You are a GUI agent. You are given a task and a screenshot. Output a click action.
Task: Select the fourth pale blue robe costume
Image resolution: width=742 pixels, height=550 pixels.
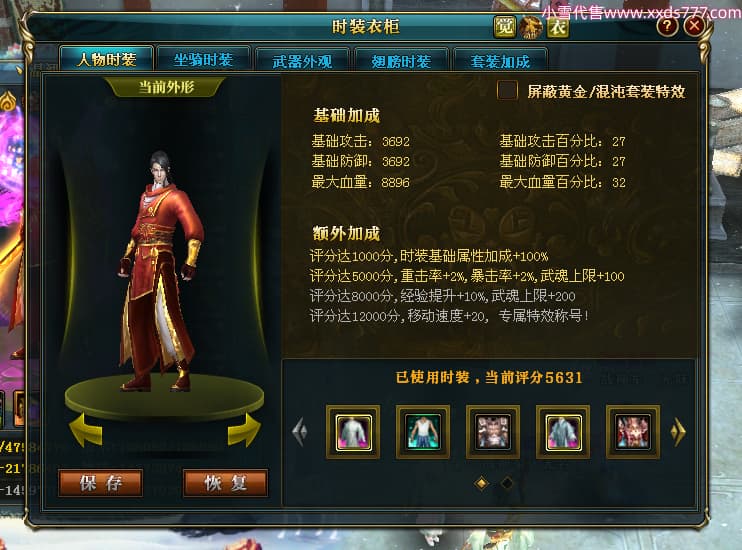[x=563, y=432]
